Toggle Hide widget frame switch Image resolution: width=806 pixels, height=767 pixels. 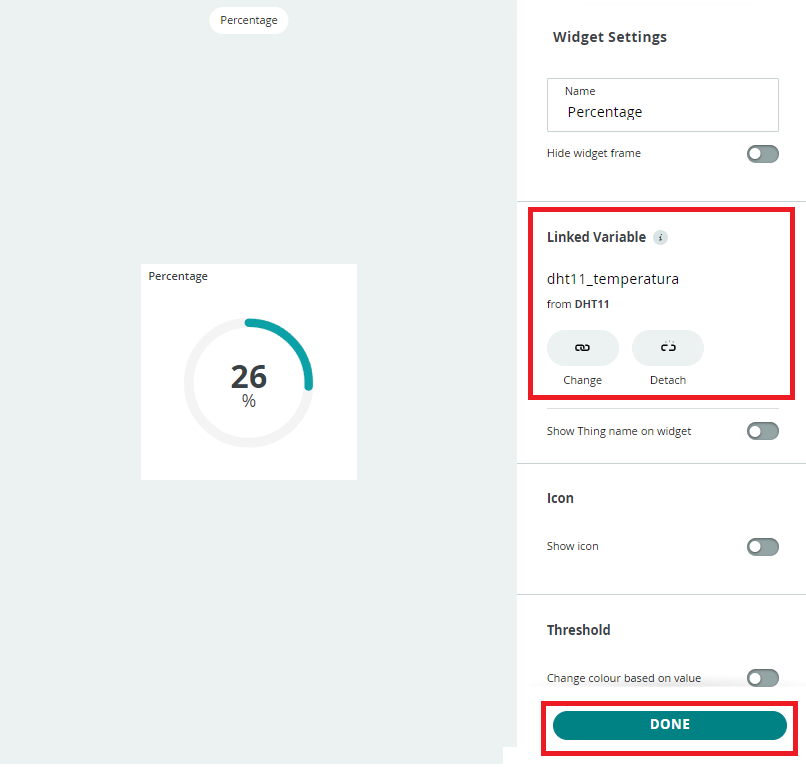click(x=762, y=154)
